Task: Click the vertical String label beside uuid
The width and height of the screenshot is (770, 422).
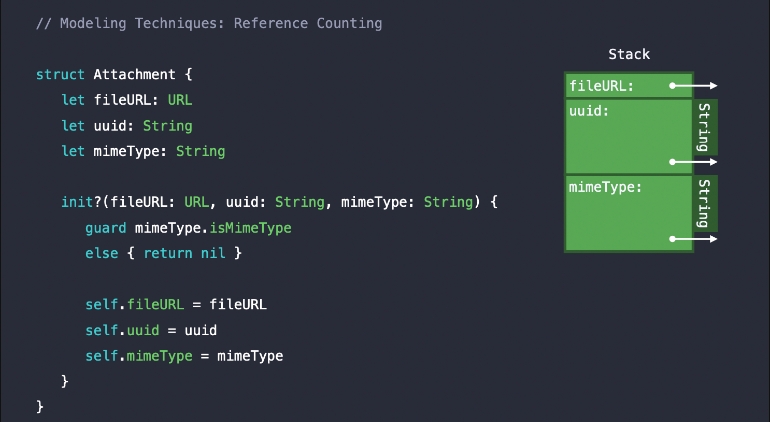Action: point(704,126)
